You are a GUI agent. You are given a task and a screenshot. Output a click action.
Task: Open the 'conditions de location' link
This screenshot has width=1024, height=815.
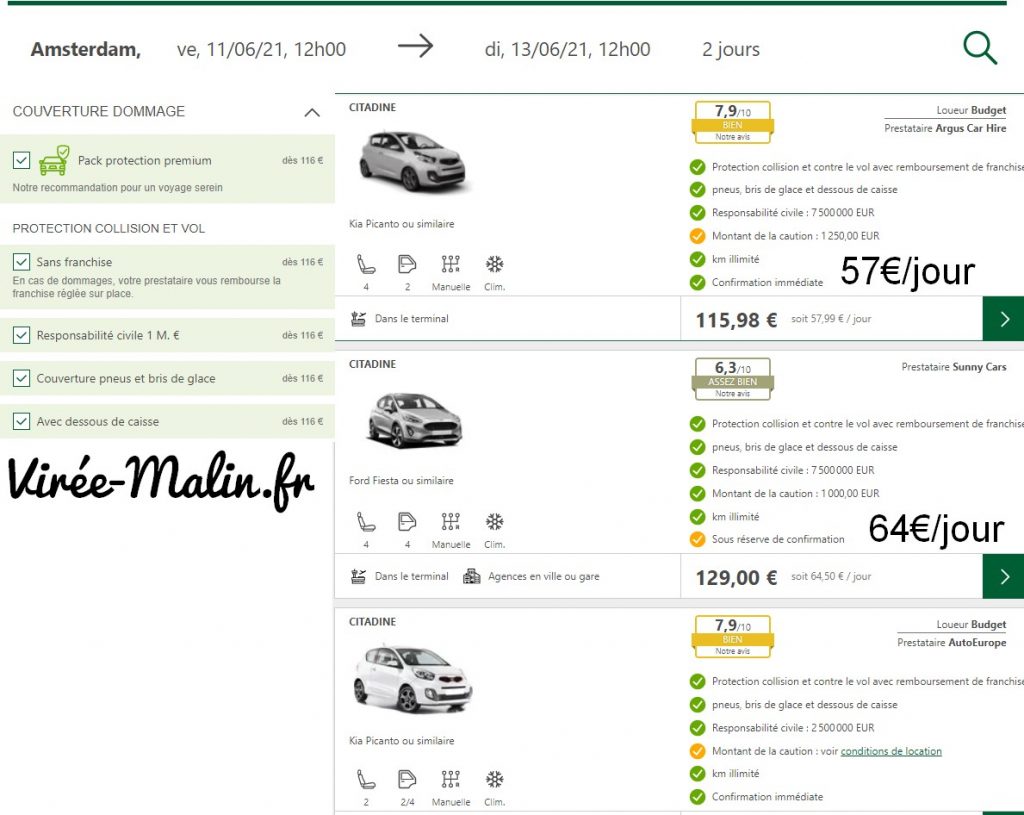point(891,750)
